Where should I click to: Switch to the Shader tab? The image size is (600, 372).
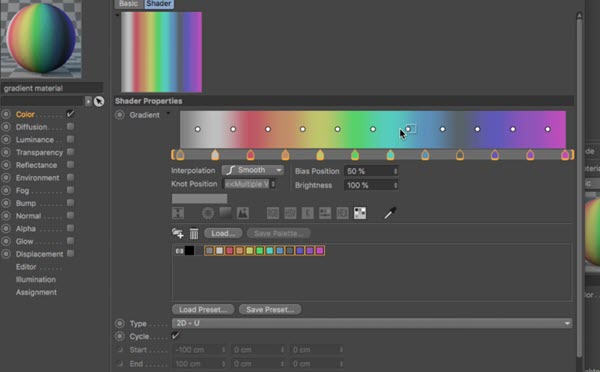159,4
